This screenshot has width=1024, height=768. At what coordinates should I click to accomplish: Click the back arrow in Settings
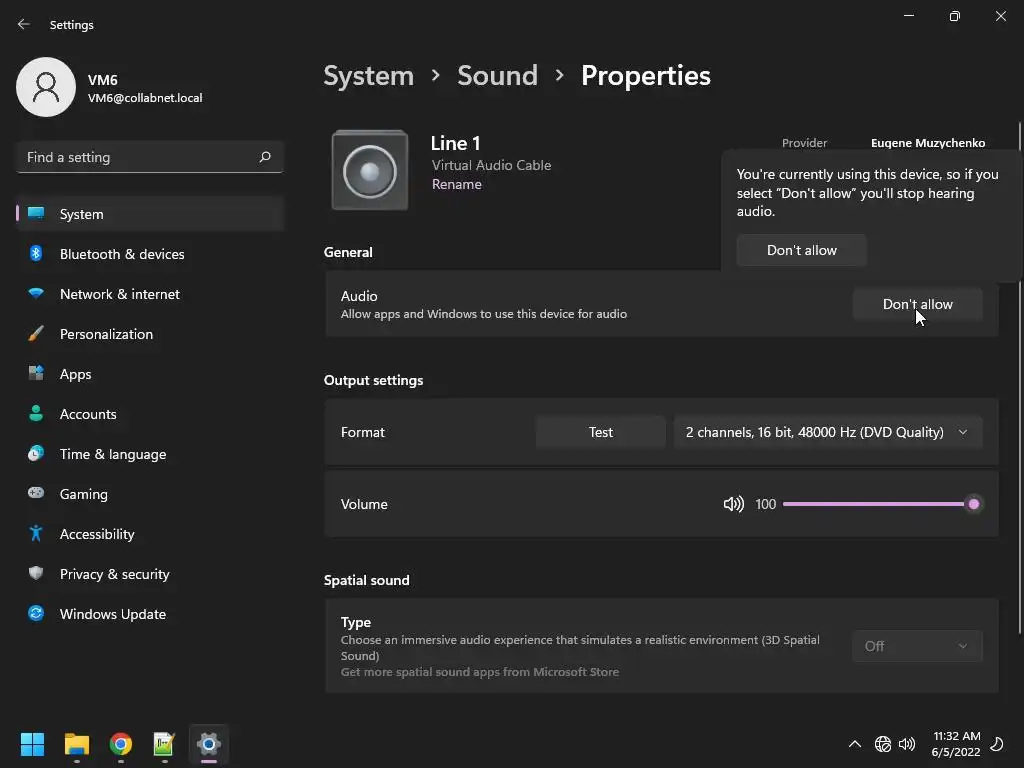24,24
